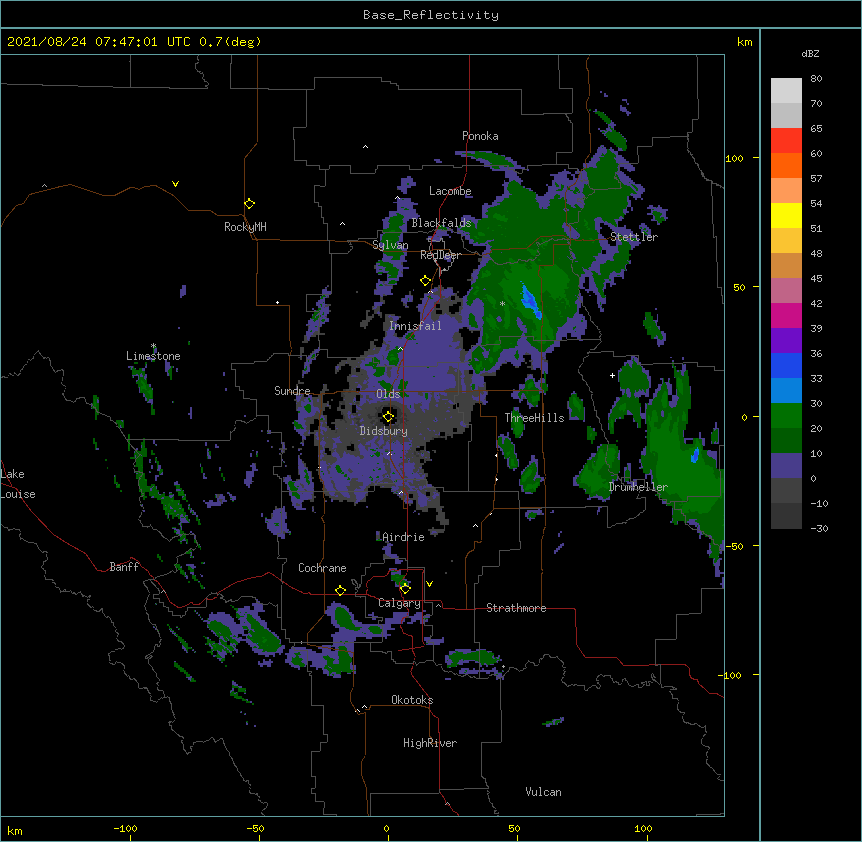This screenshot has height=842, width=862.
Task: Pick the violet 39 dBZ legend swatch
Action: (786, 340)
